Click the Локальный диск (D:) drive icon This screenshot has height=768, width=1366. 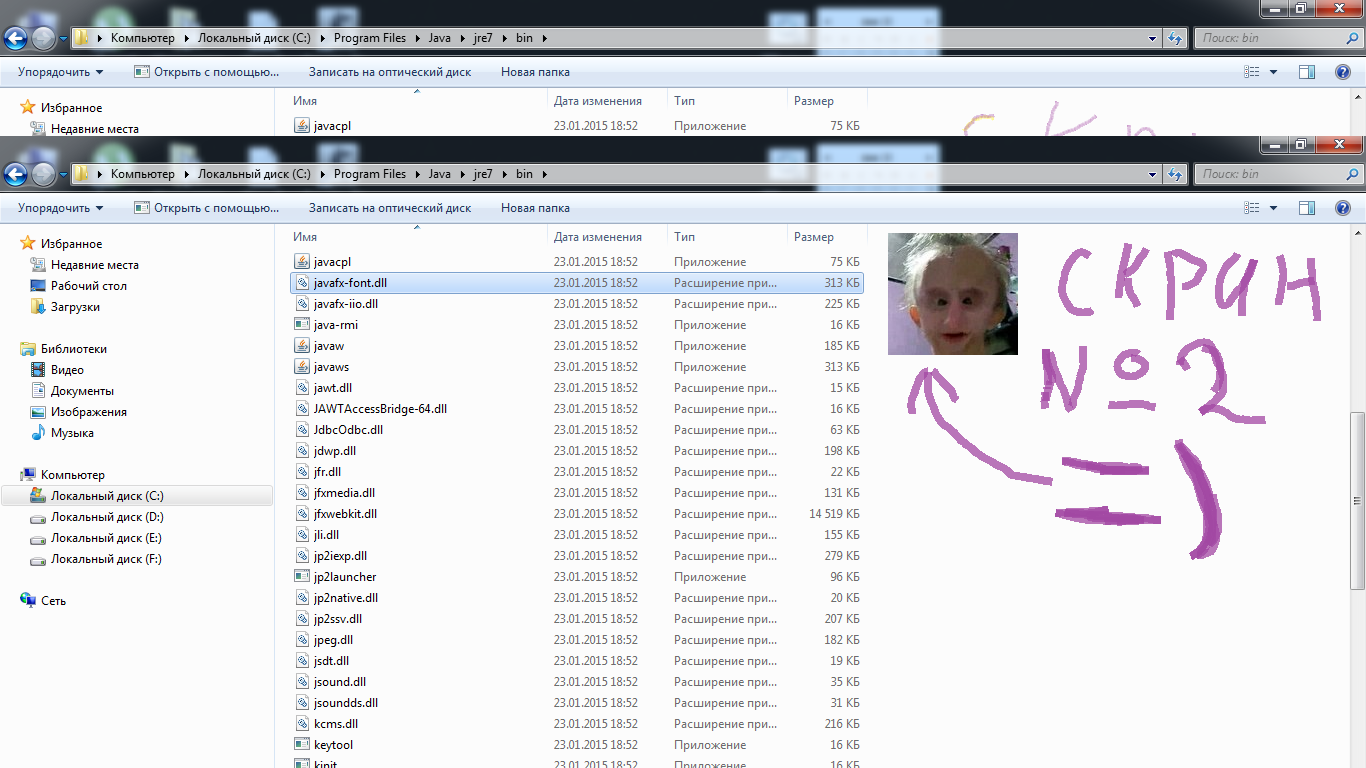click(x=38, y=517)
